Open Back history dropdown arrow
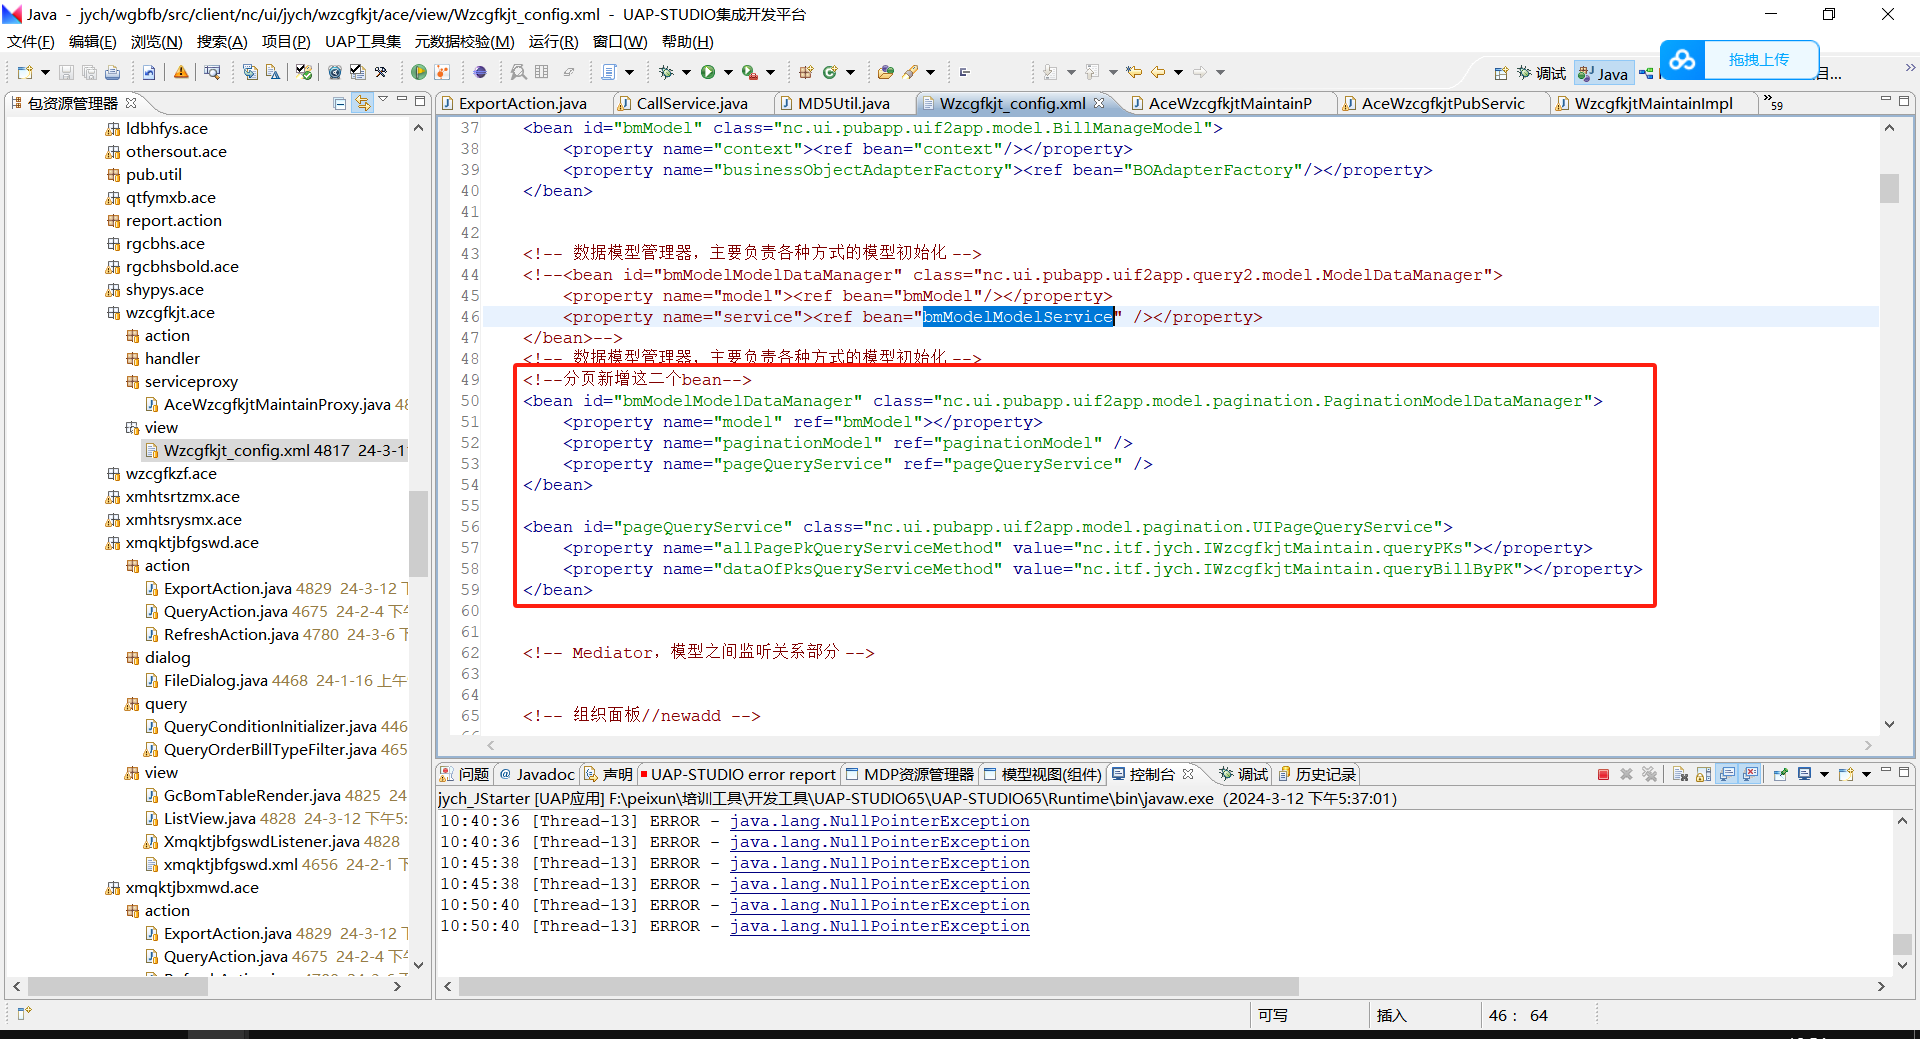The image size is (1920, 1039). tap(1178, 72)
